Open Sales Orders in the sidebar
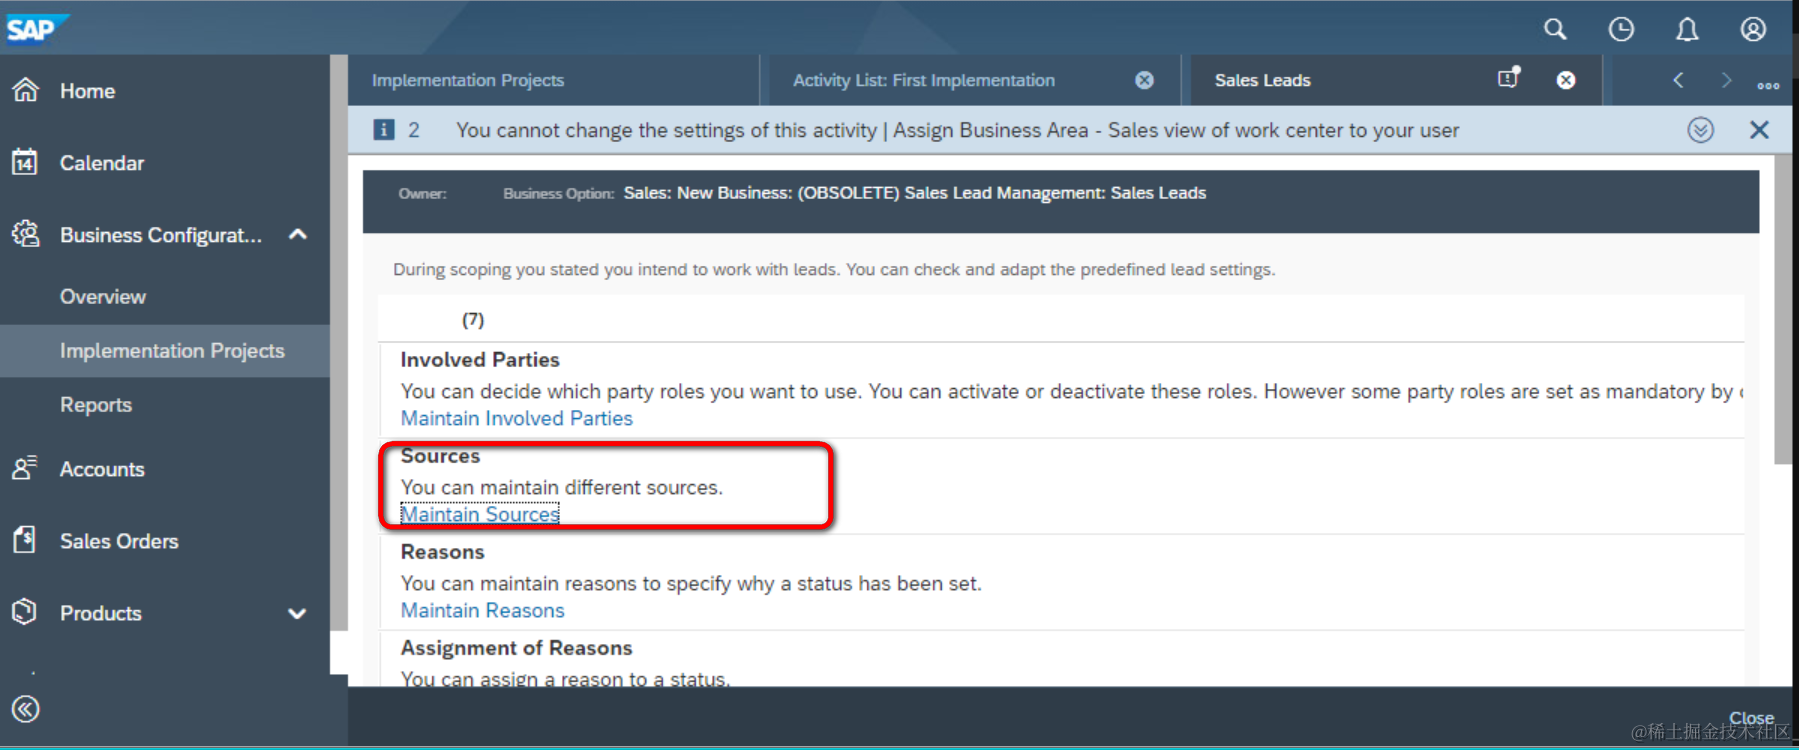 [x=119, y=541]
